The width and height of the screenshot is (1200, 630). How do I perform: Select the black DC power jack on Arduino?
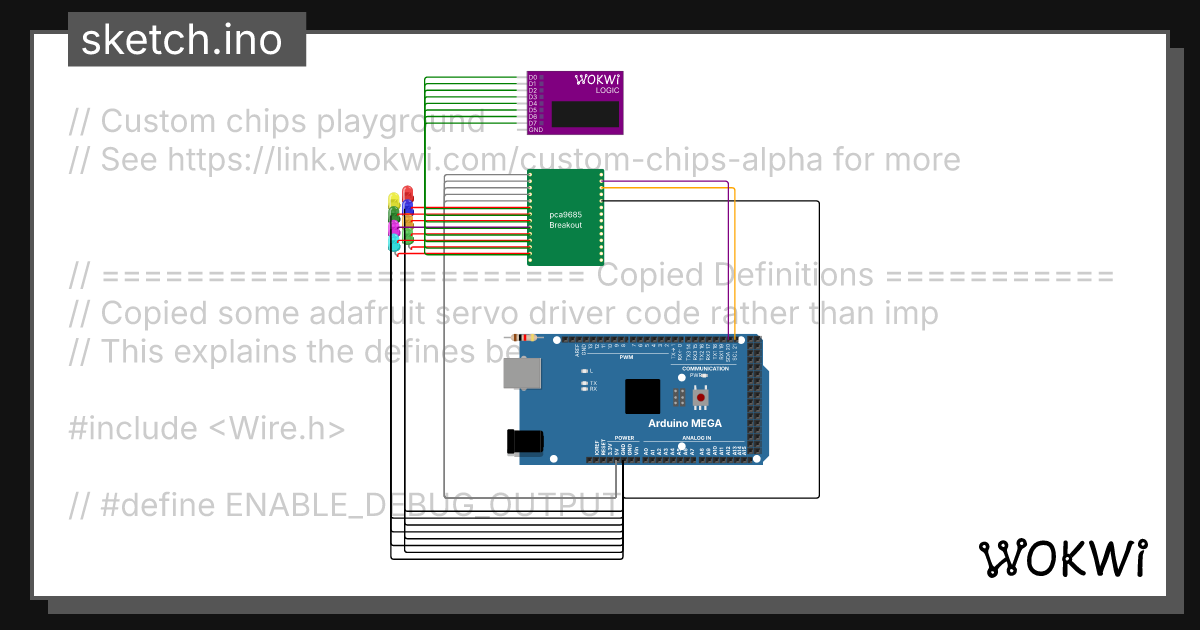click(524, 442)
